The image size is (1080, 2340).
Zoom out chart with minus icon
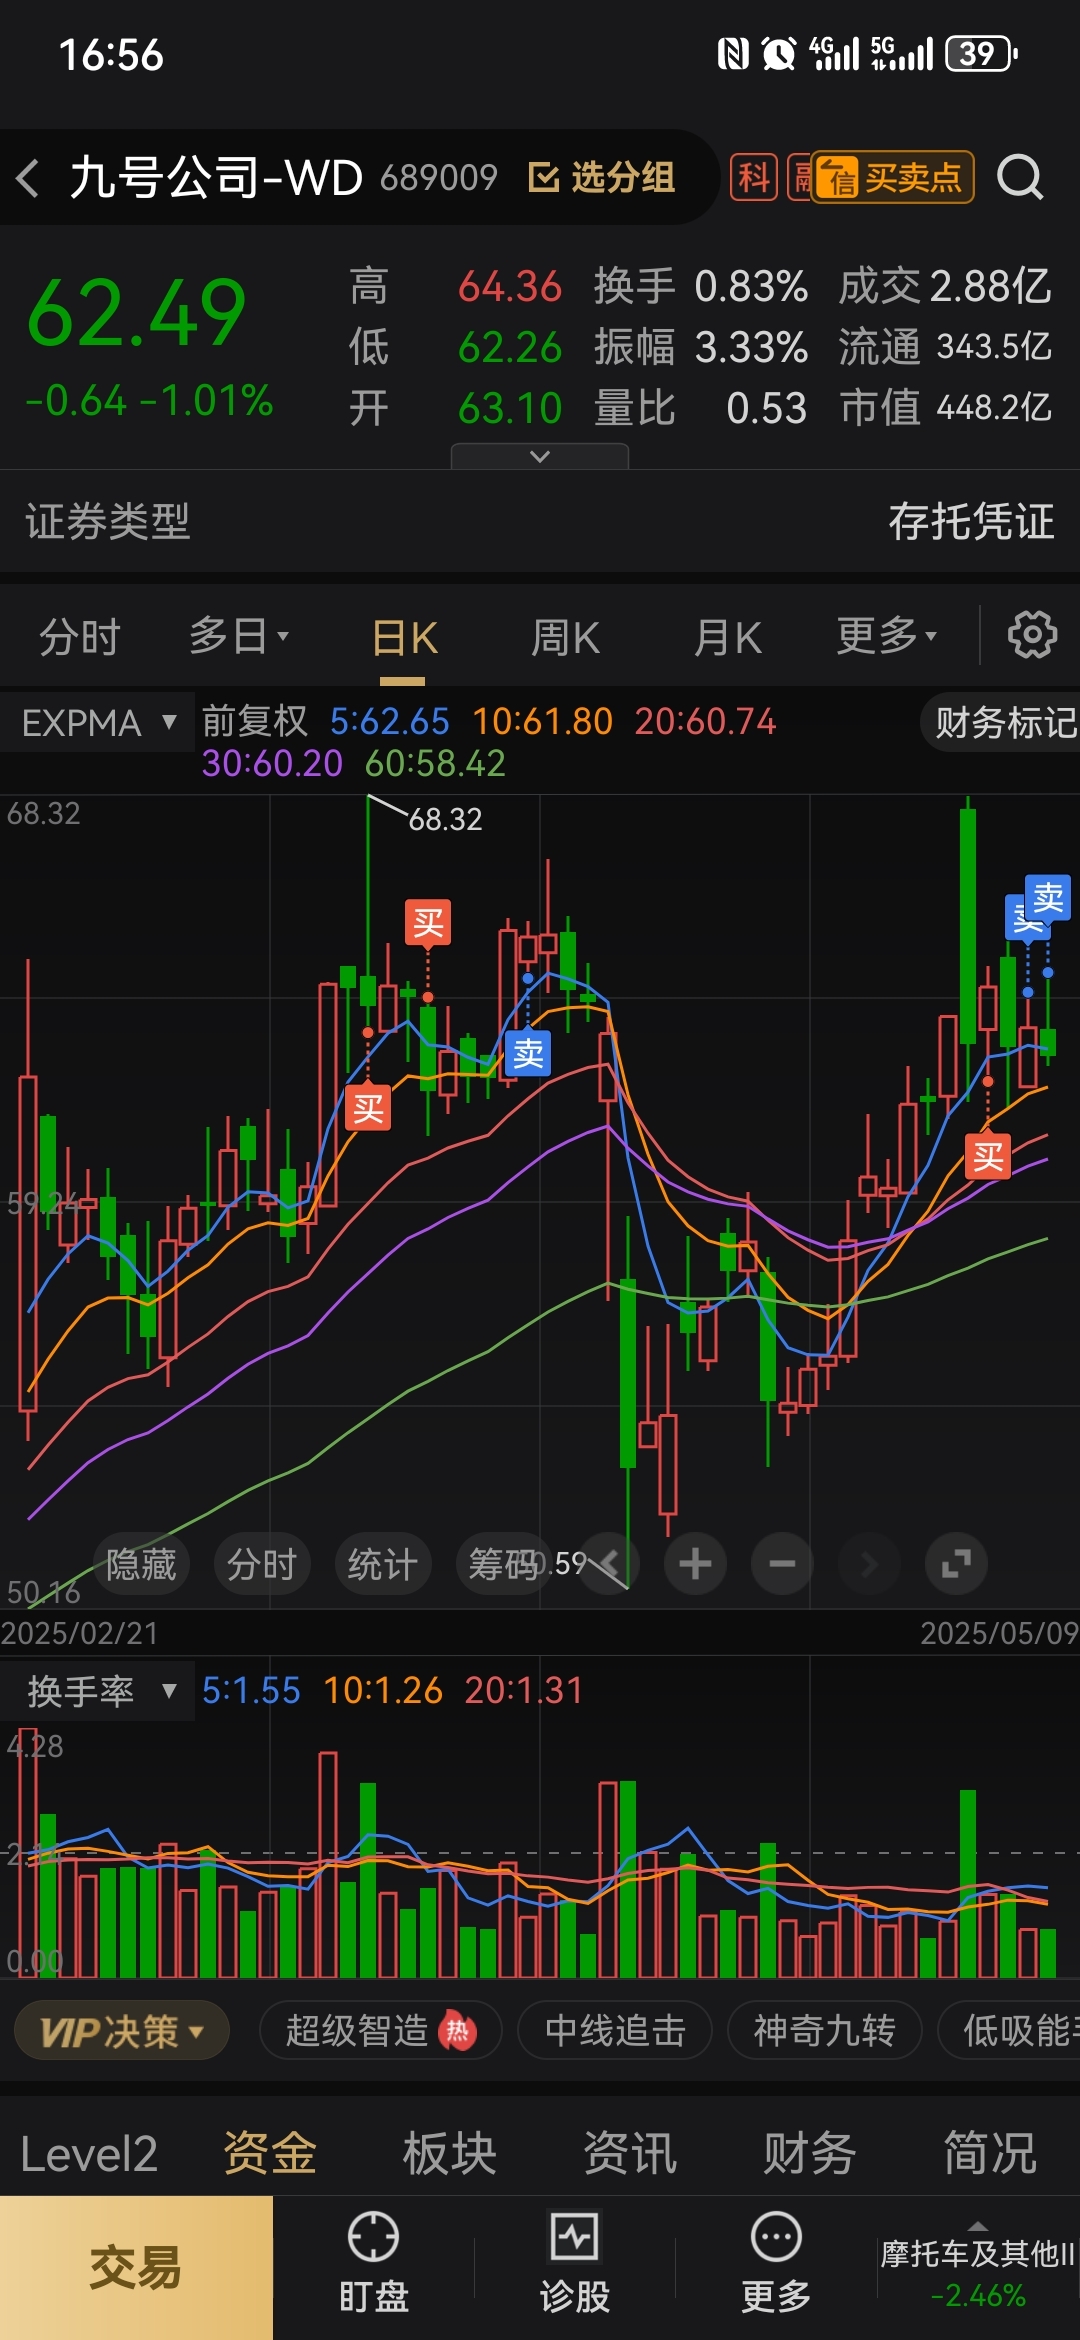pyautogui.click(x=782, y=1563)
